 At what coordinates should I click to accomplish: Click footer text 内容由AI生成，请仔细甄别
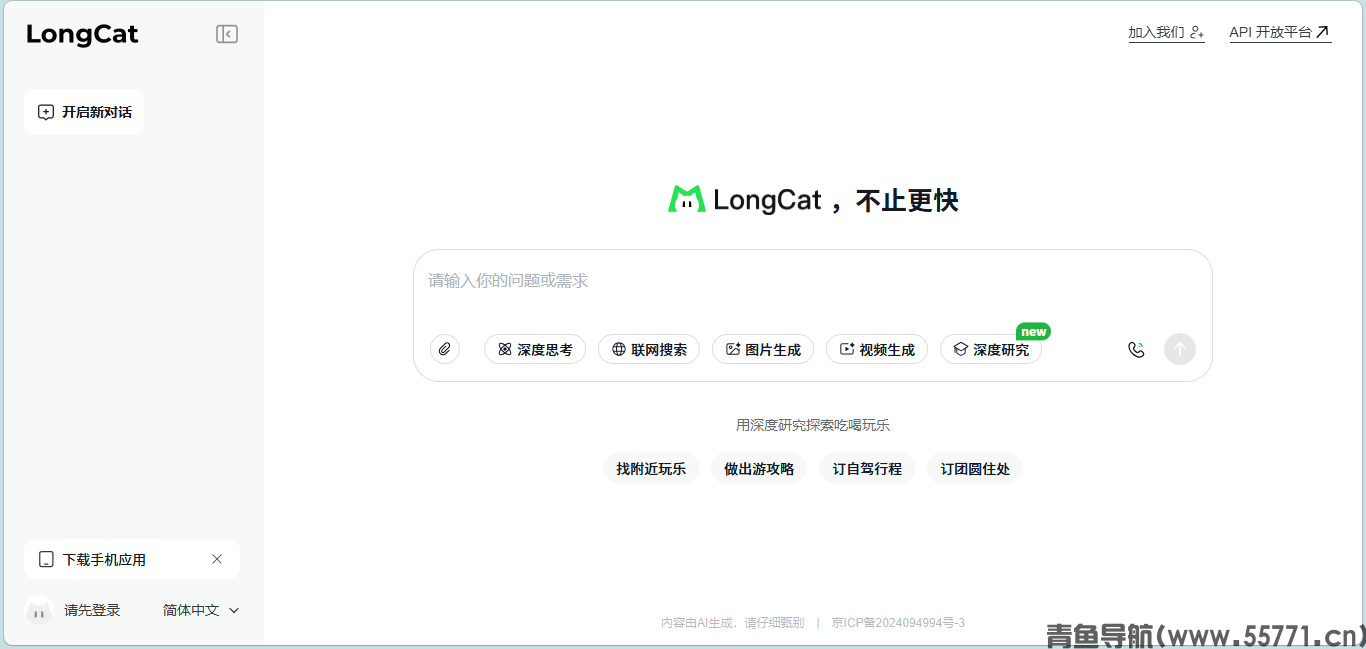coord(733,622)
